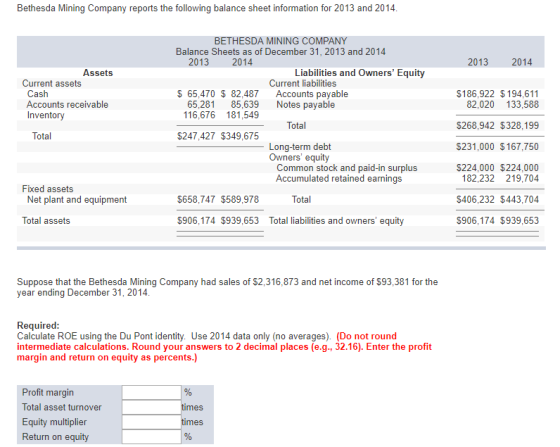Click the Inventory row label

pyautogui.click(x=46, y=115)
